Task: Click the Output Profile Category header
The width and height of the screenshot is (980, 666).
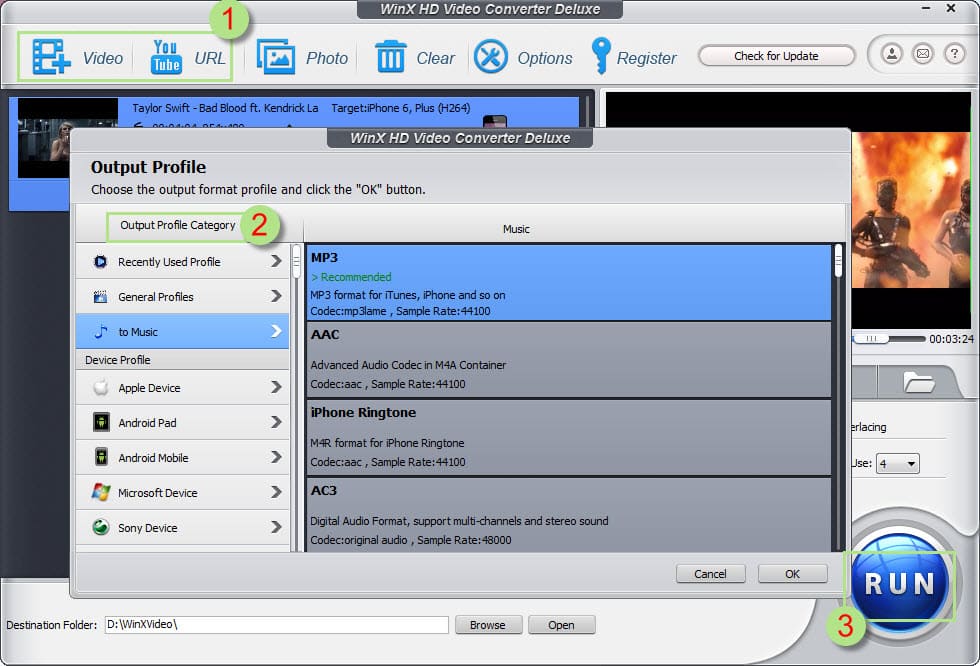Action: click(178, 225)
